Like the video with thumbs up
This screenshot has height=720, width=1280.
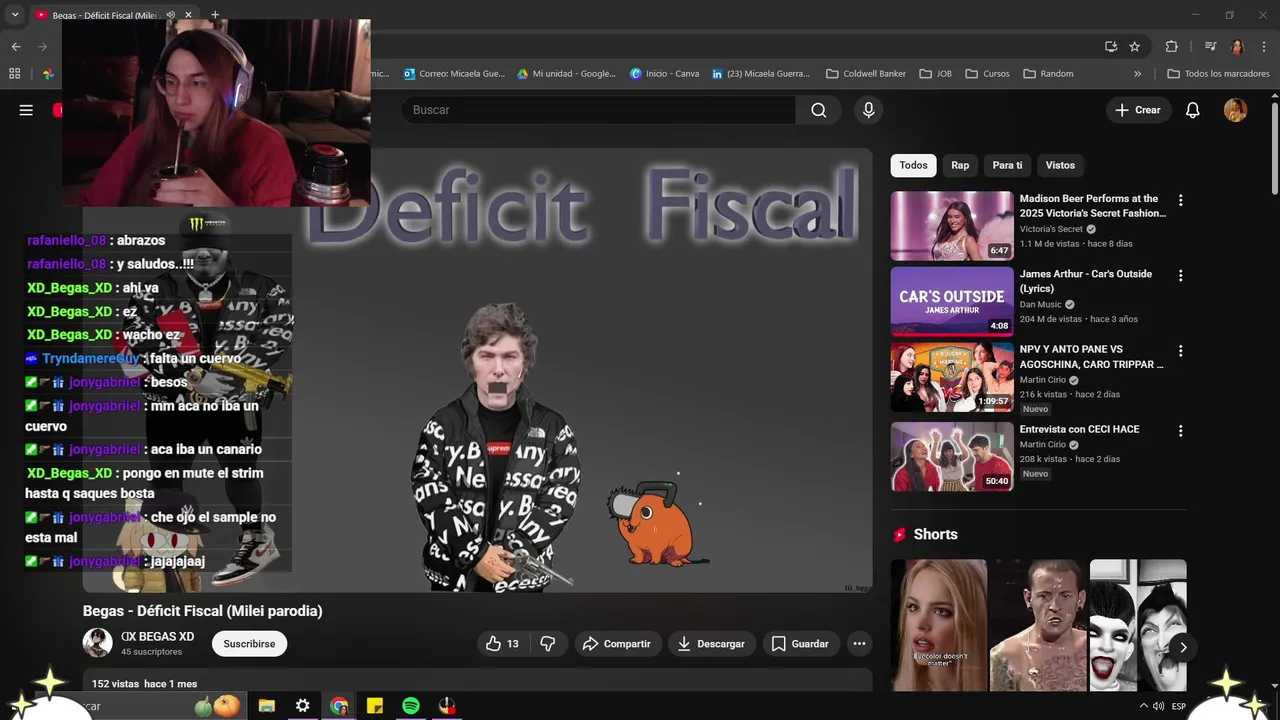coord(502,644)
